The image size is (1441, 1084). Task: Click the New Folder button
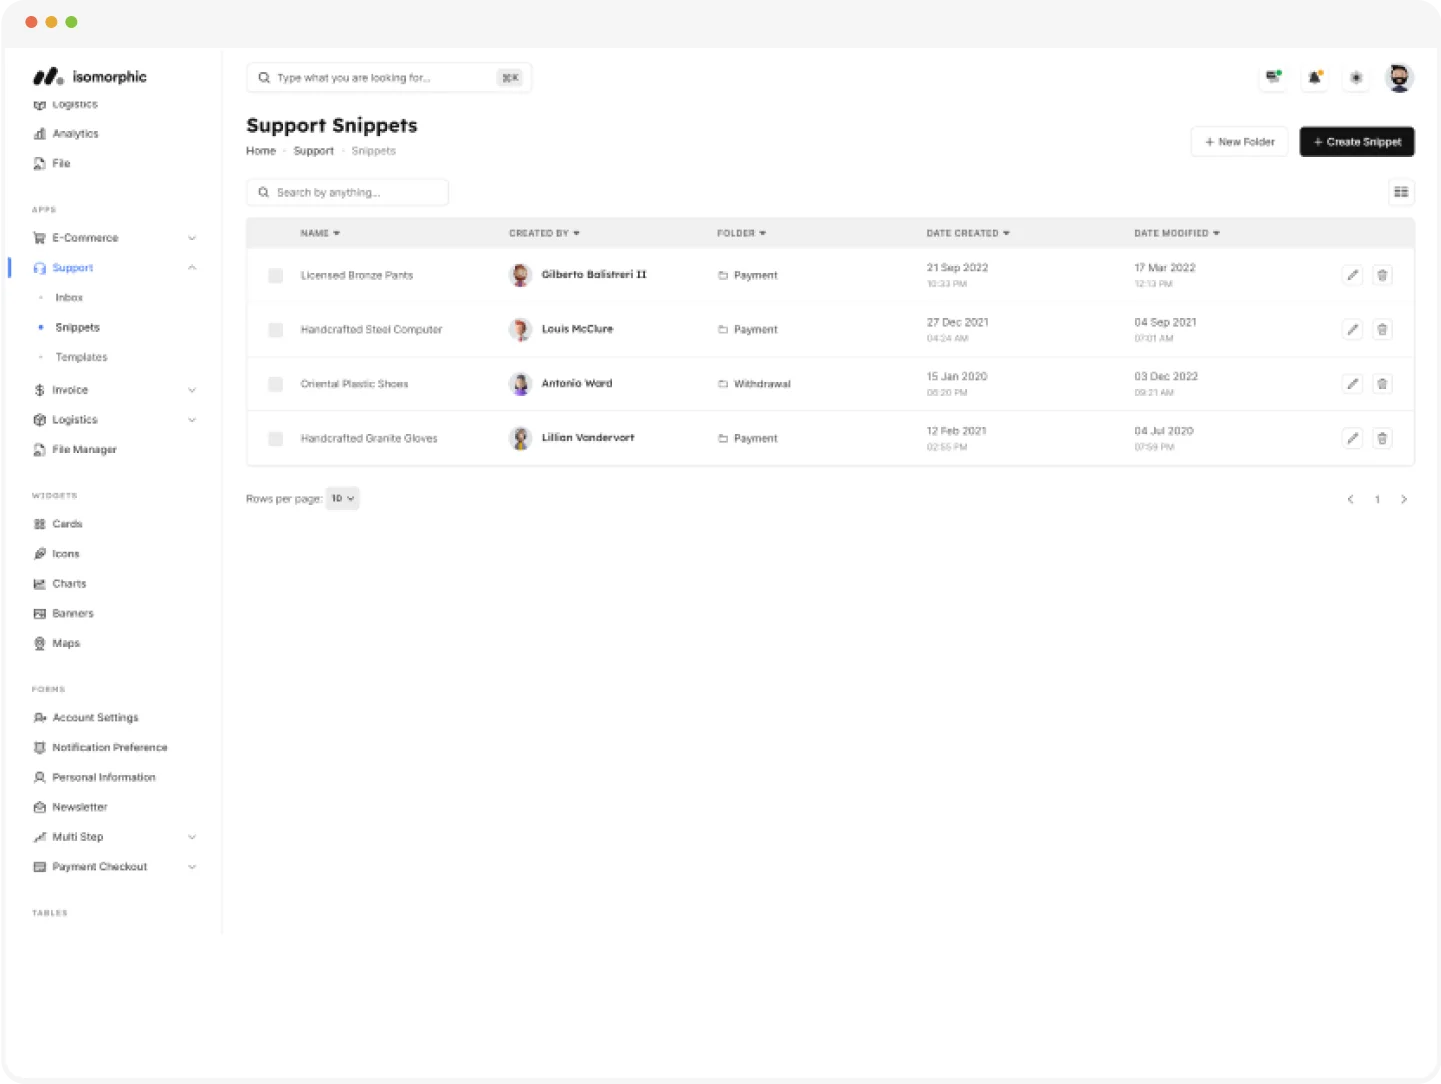(1240, 142)
